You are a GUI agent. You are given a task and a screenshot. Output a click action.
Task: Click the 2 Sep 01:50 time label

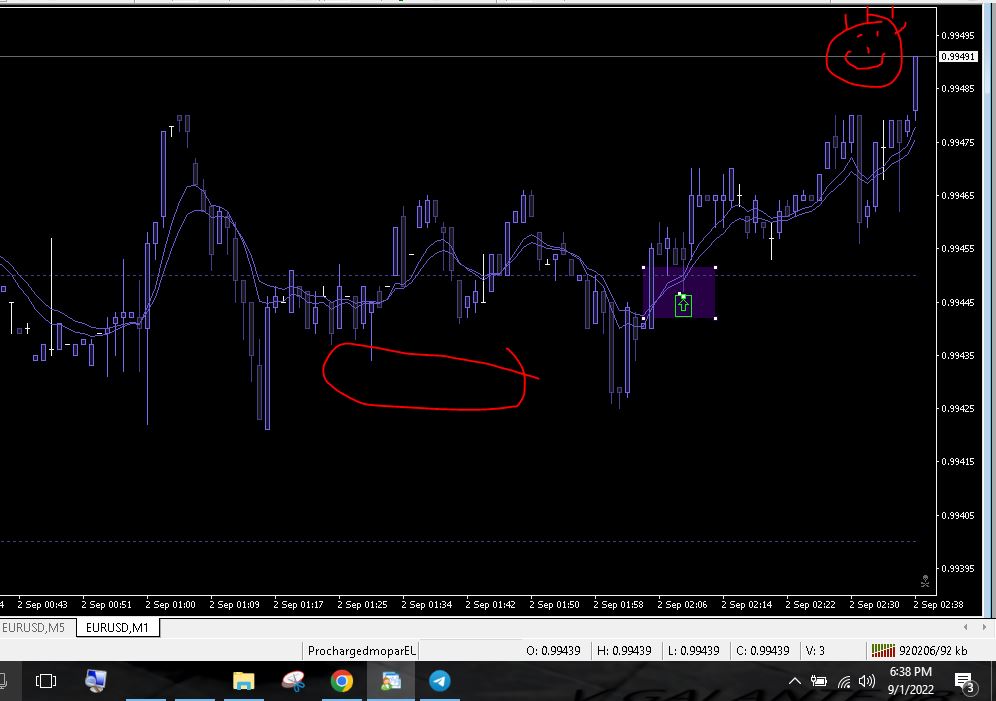(x=555, y=604)
